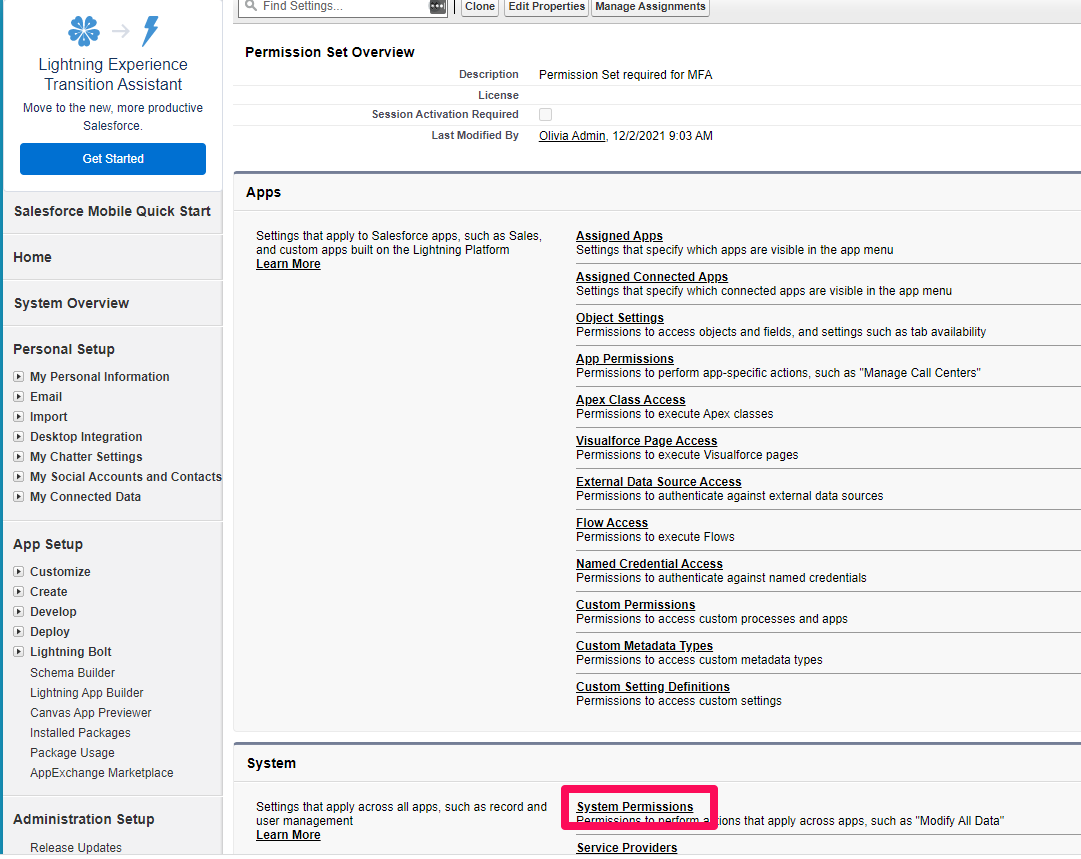Expand My Connected Data
1081x859 pixels.
coord(19,496)
